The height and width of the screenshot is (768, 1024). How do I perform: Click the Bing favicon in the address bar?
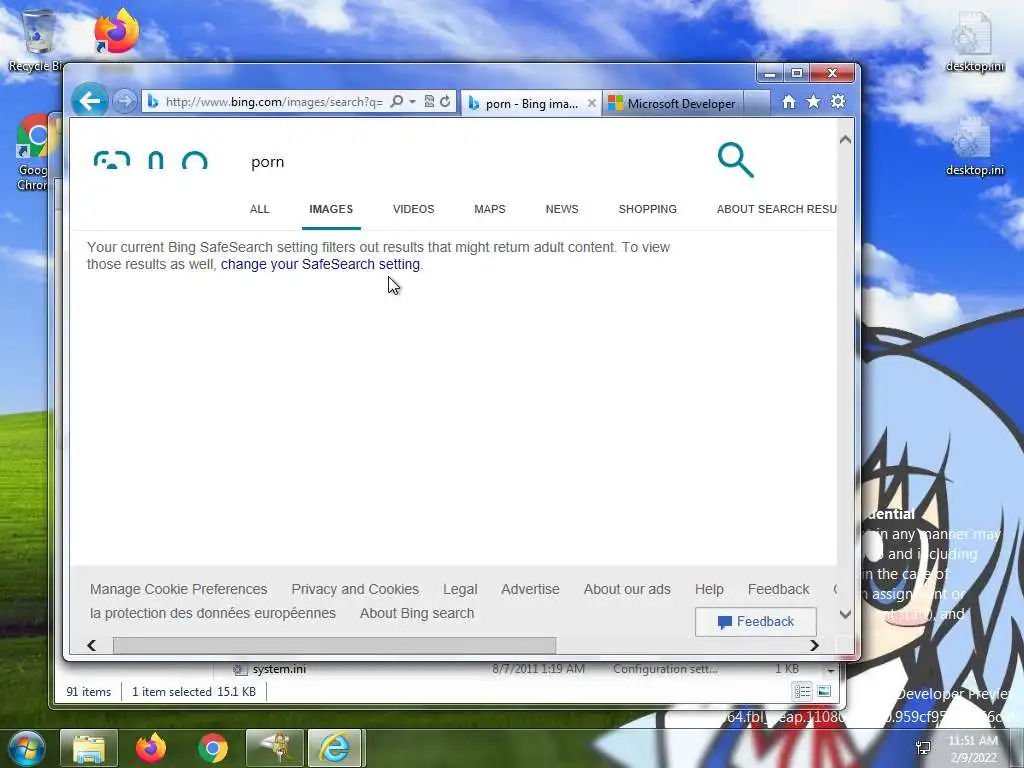click(x=153, y=102)
